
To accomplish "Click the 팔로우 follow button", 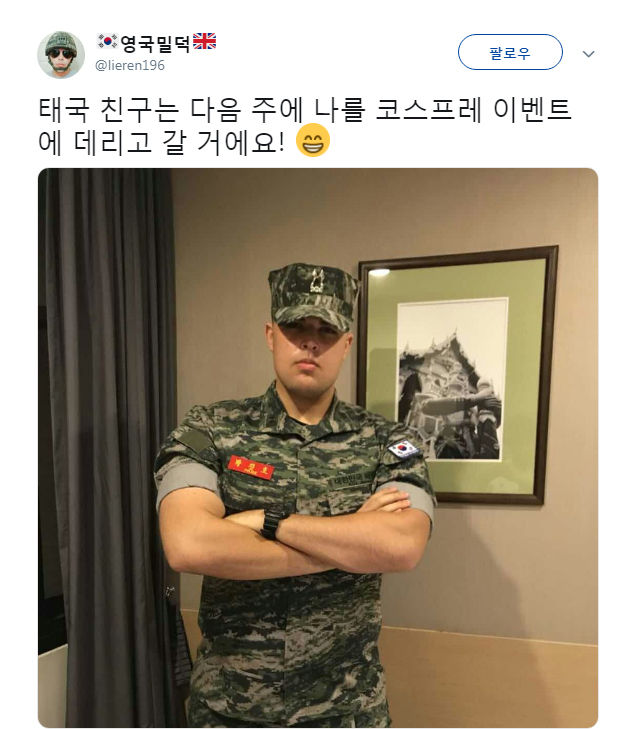I will pyautogui.click(x=510, y=52).
